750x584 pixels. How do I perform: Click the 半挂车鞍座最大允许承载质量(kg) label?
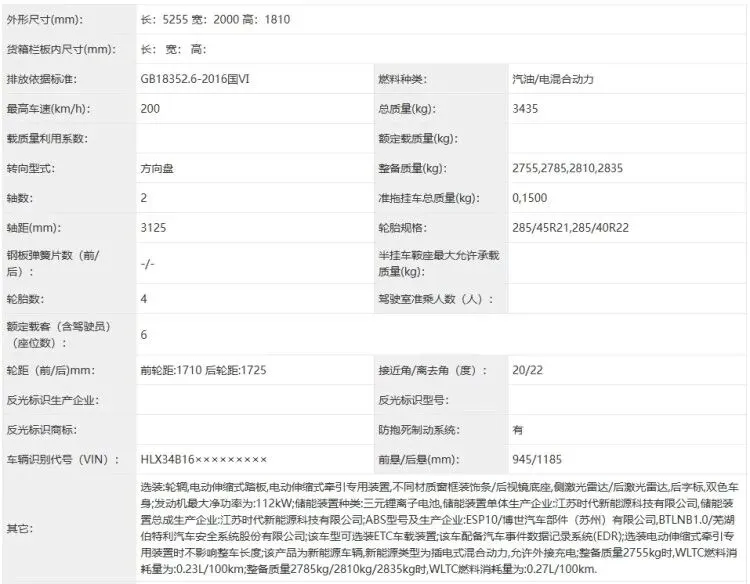pyautogui.click(x=439, y=264)
